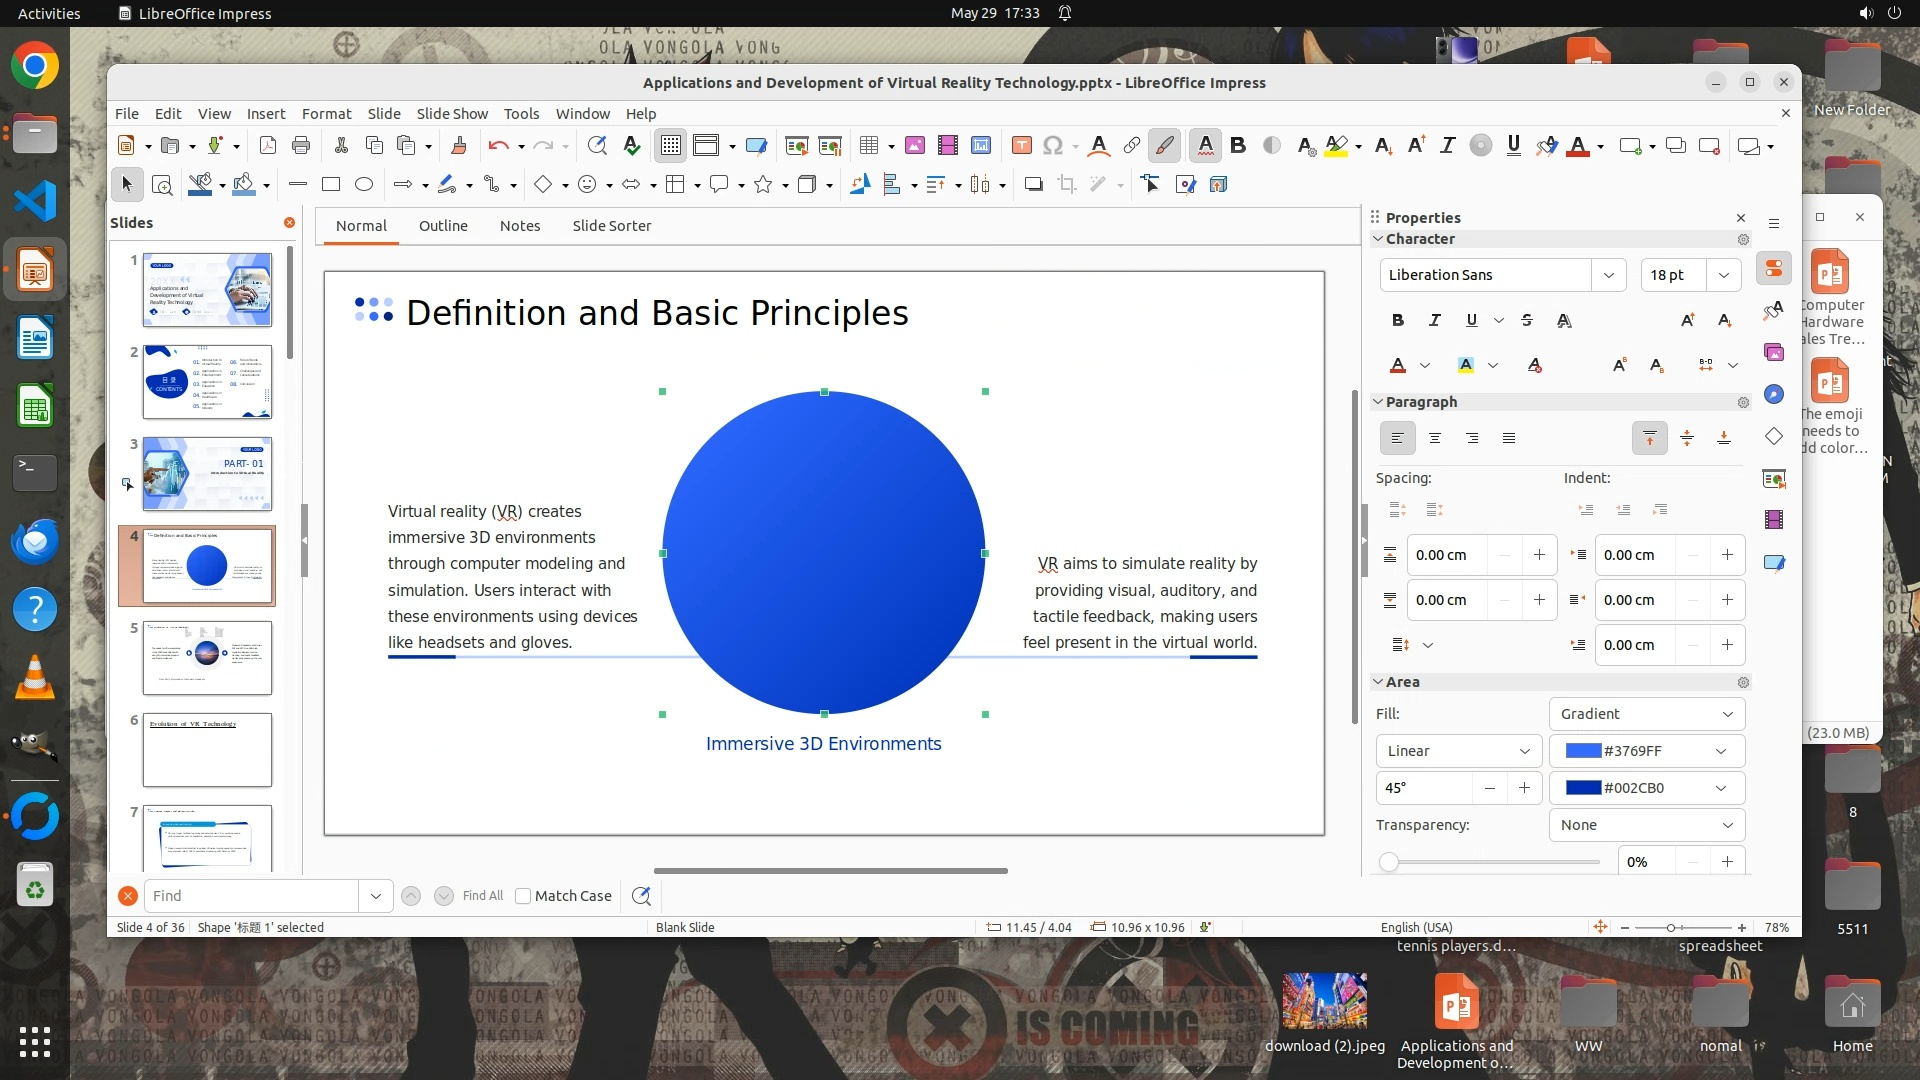
Task: Collapse the Paragraph section
Action: pyautogui.click(x=1378, y=402)
